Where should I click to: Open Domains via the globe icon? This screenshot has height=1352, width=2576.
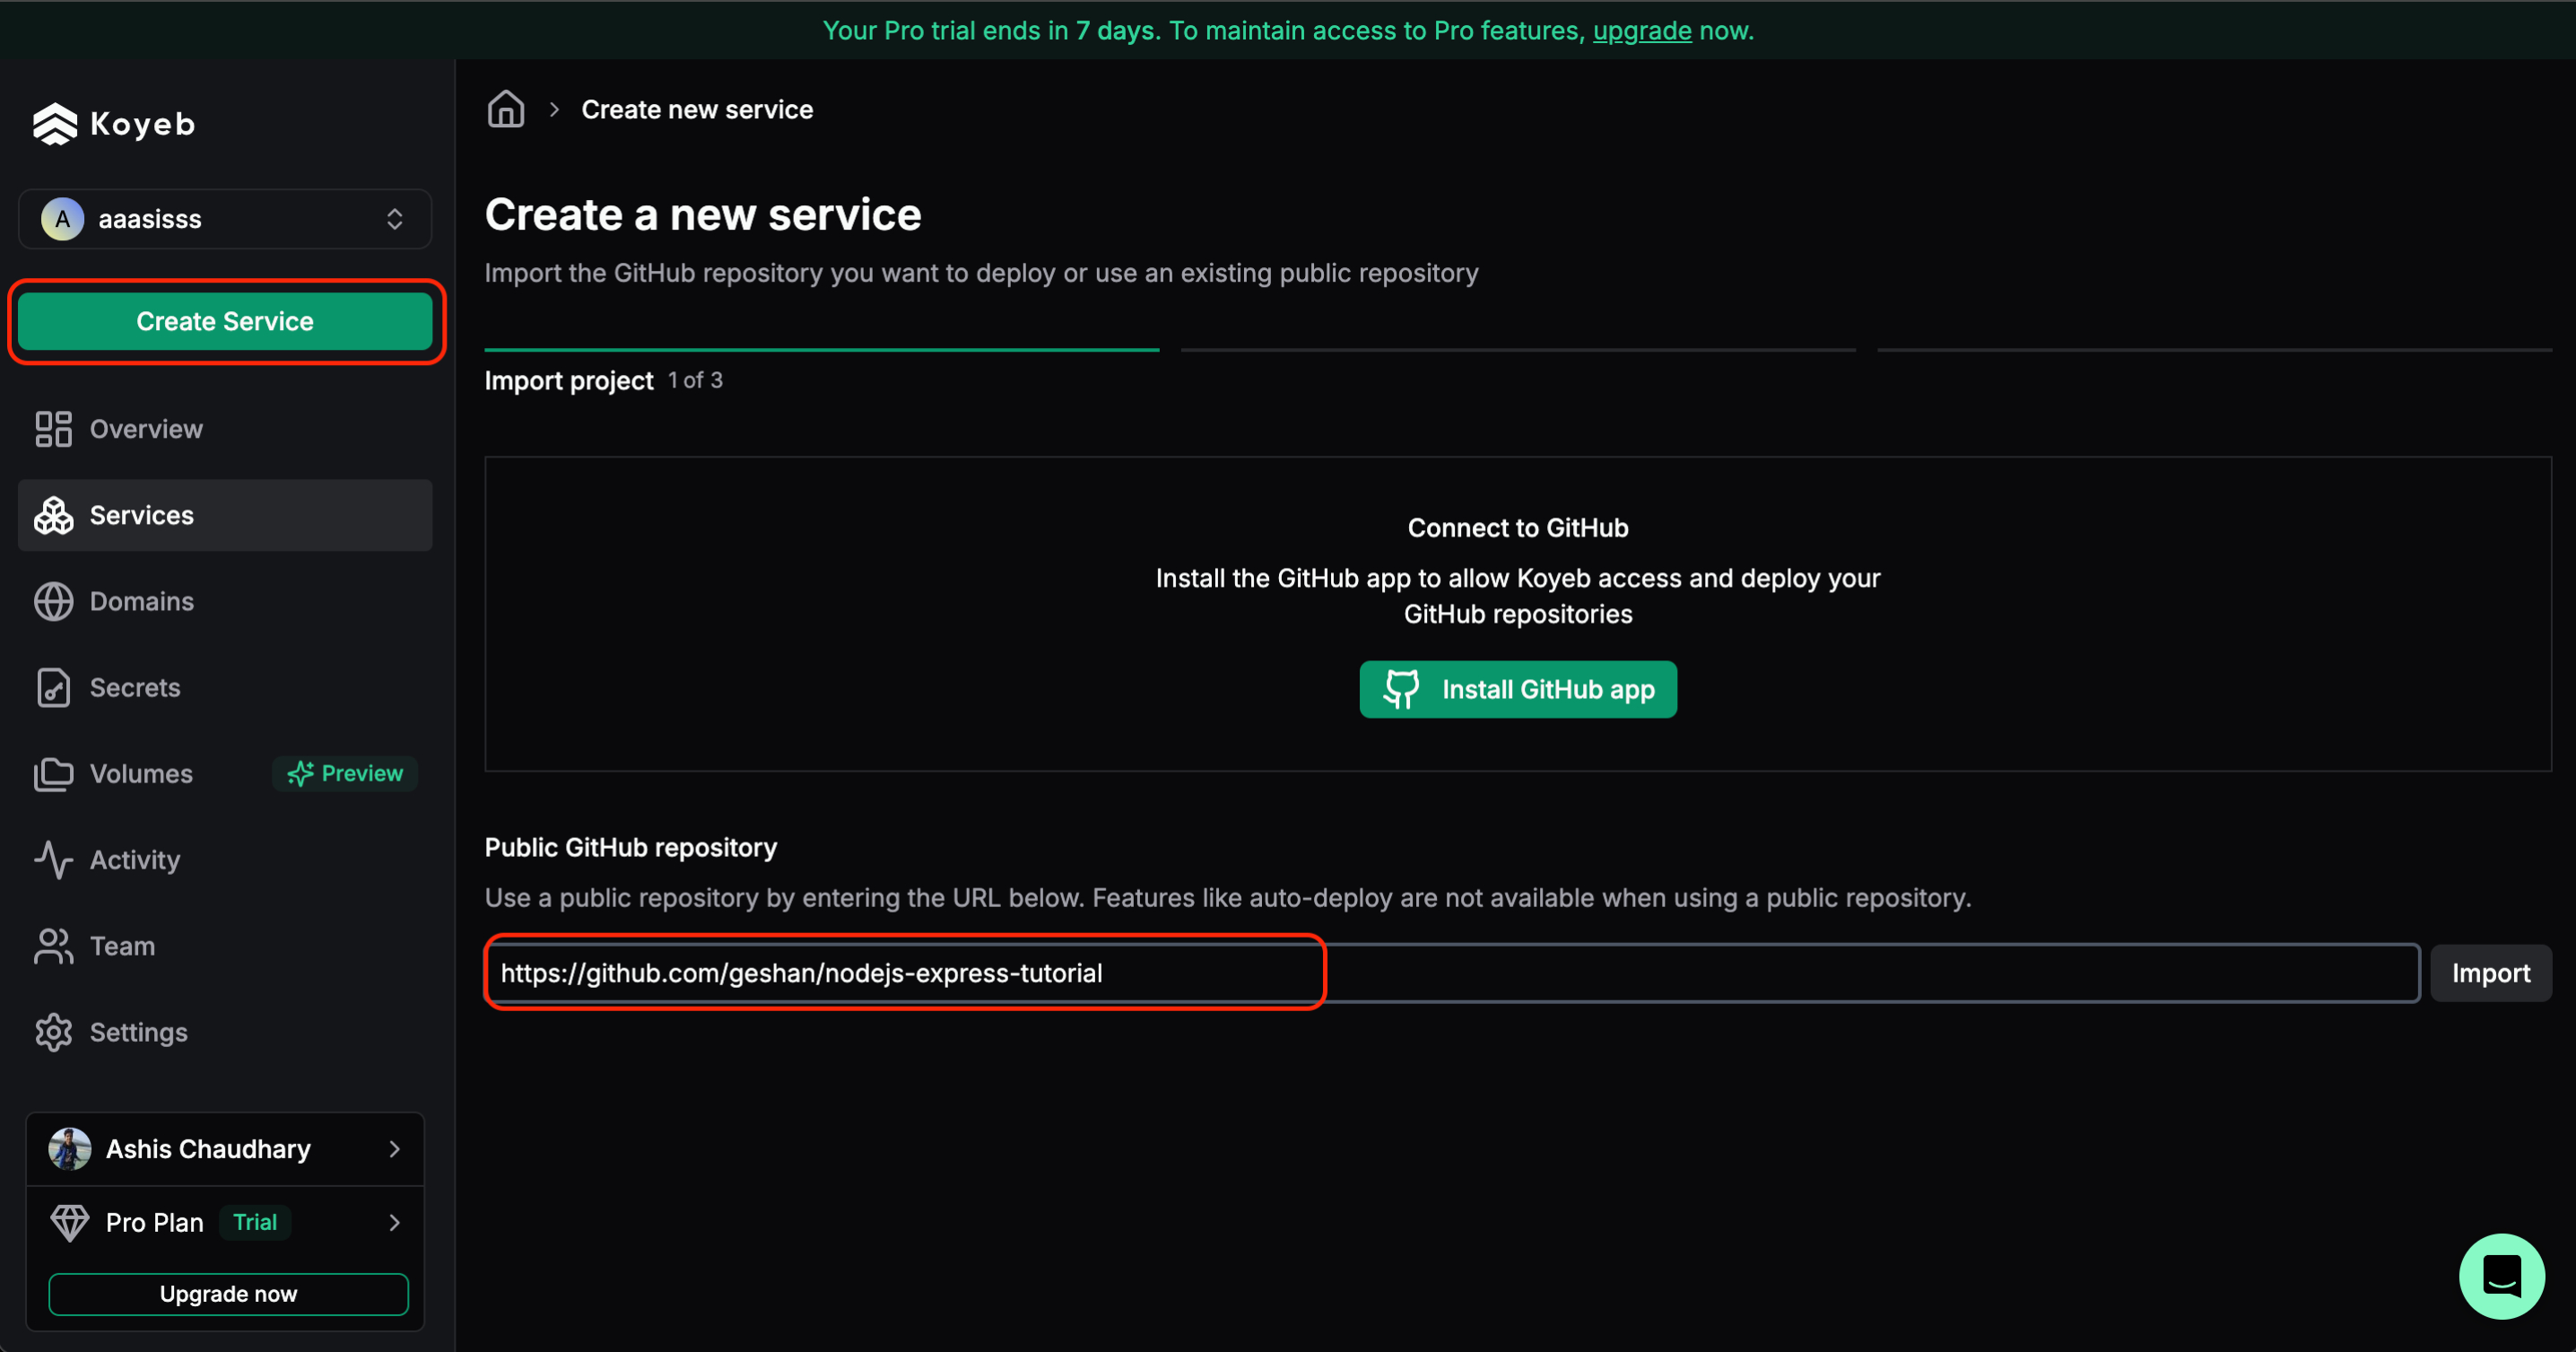pos(53,601)
